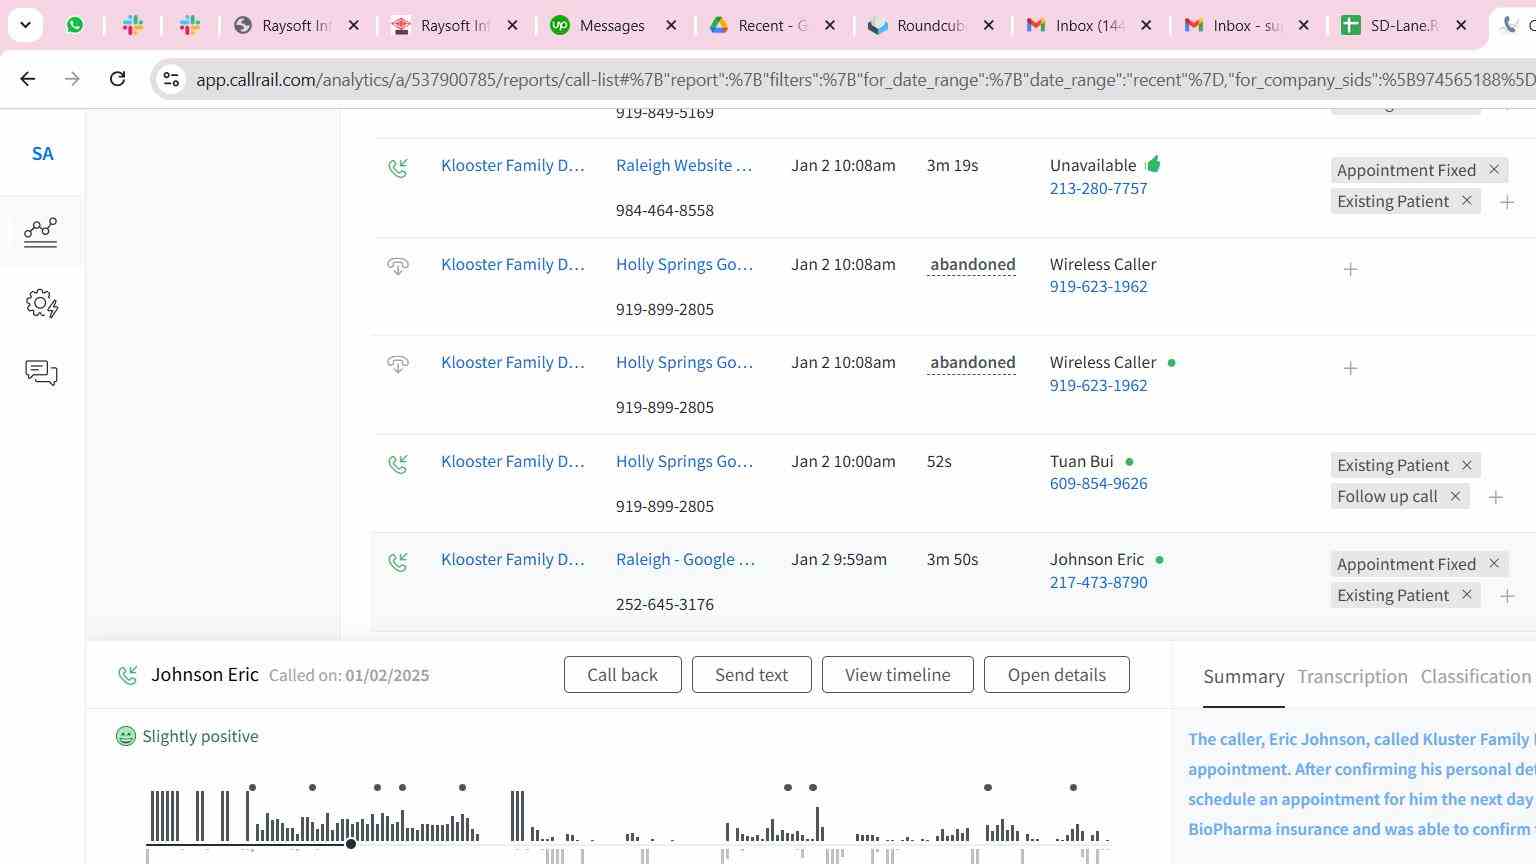Switch to Inbox (144 Gmail tab

pyautogui.click(x=1088, y=25)
